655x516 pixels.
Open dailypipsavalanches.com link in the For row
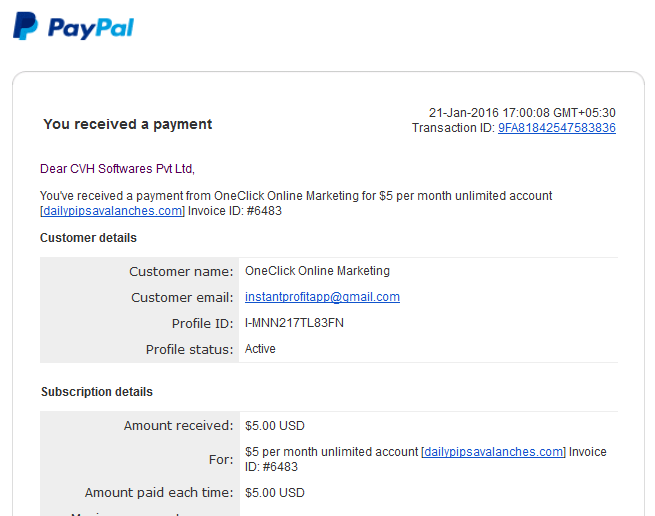pyautogui.click(x=493, y=452)
